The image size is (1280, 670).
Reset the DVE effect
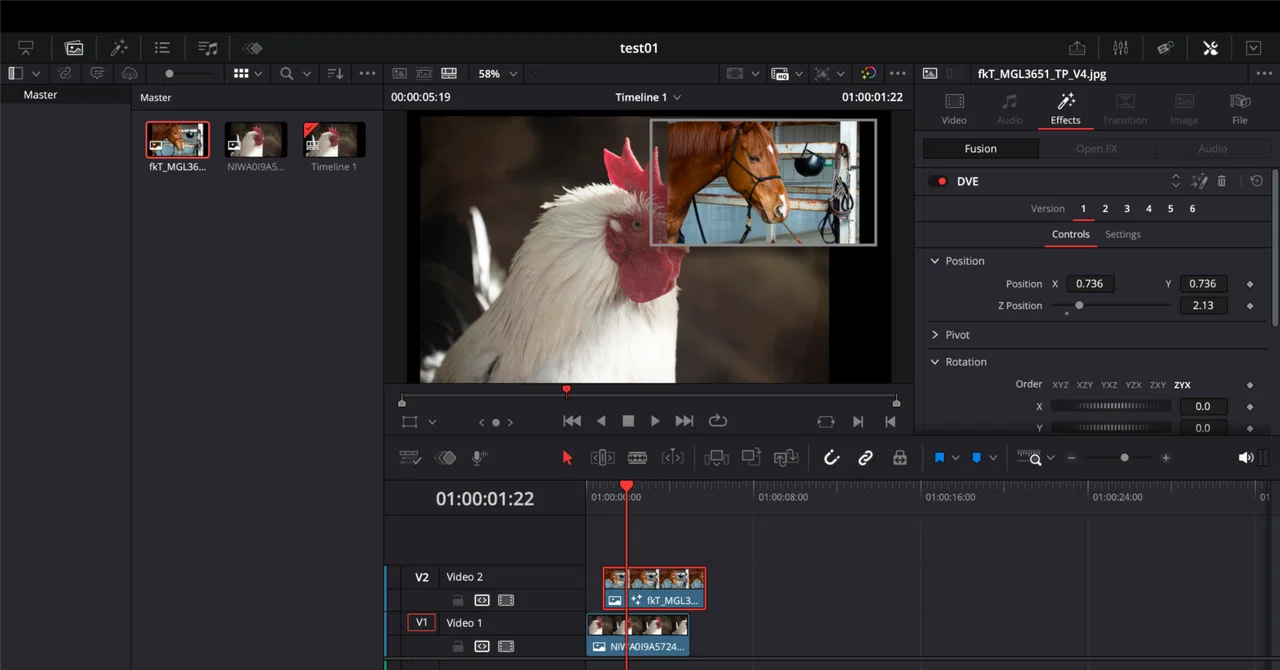tap(1257, 181)
